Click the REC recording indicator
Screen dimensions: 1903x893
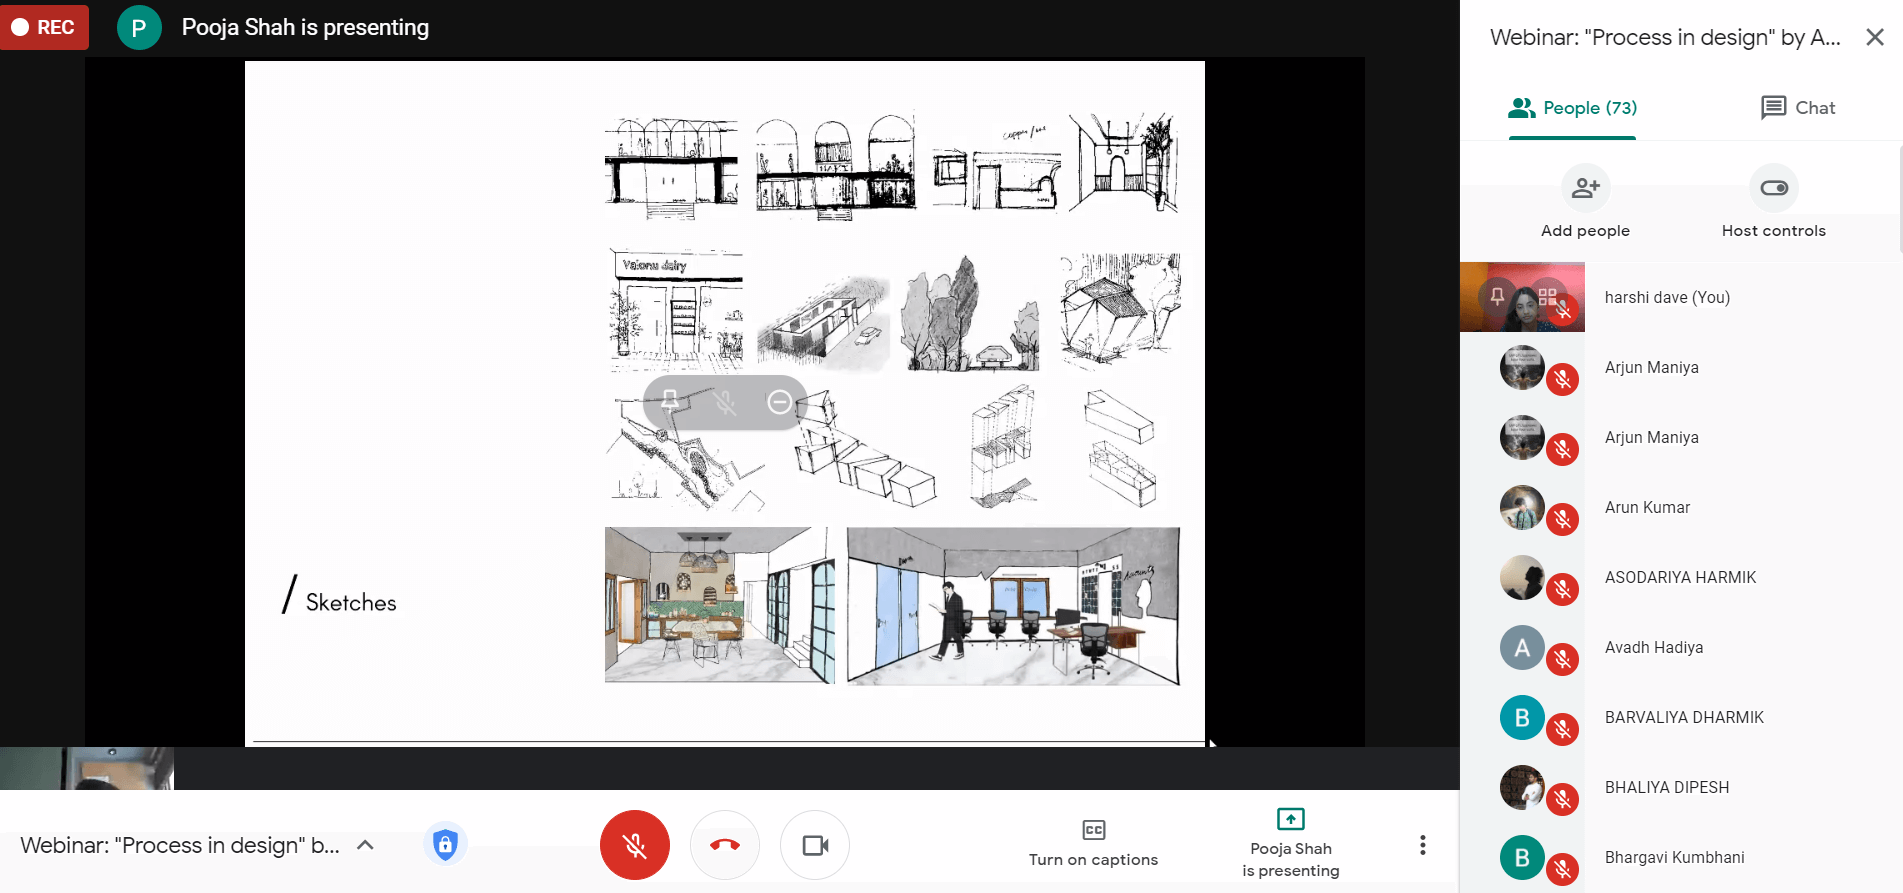coord(44,27)
